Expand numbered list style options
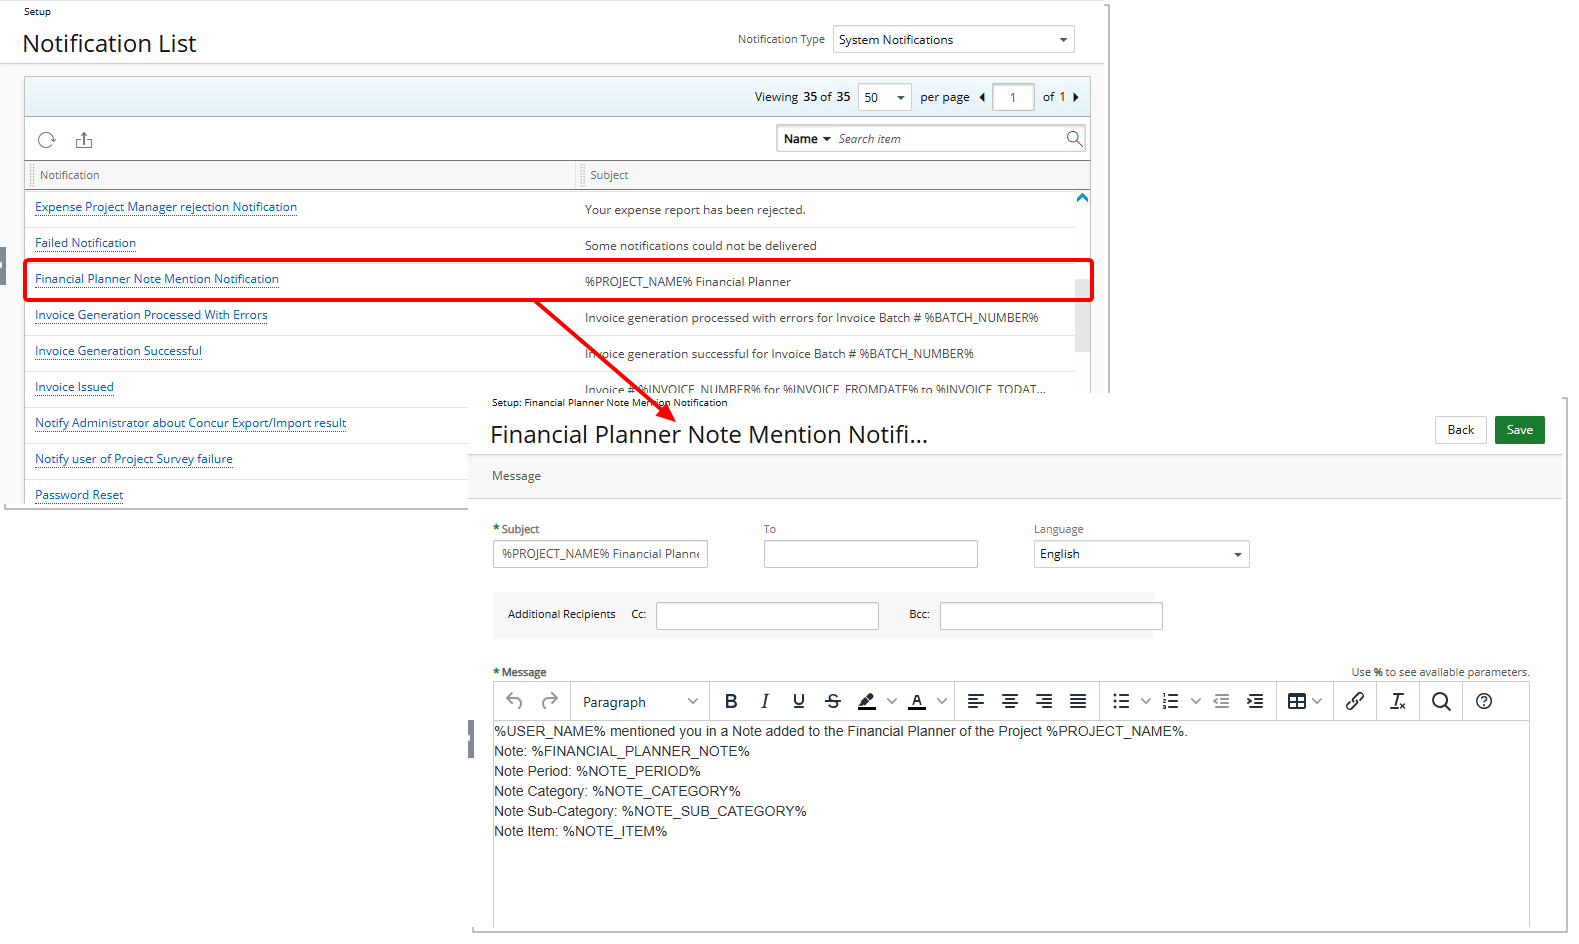The image size is (1579, 944). (x=1196, y=701)
